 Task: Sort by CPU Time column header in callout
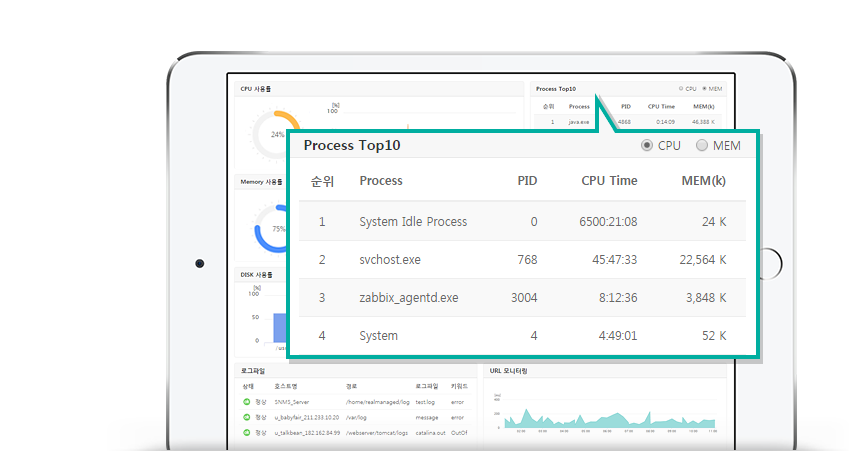coord(609,181)
